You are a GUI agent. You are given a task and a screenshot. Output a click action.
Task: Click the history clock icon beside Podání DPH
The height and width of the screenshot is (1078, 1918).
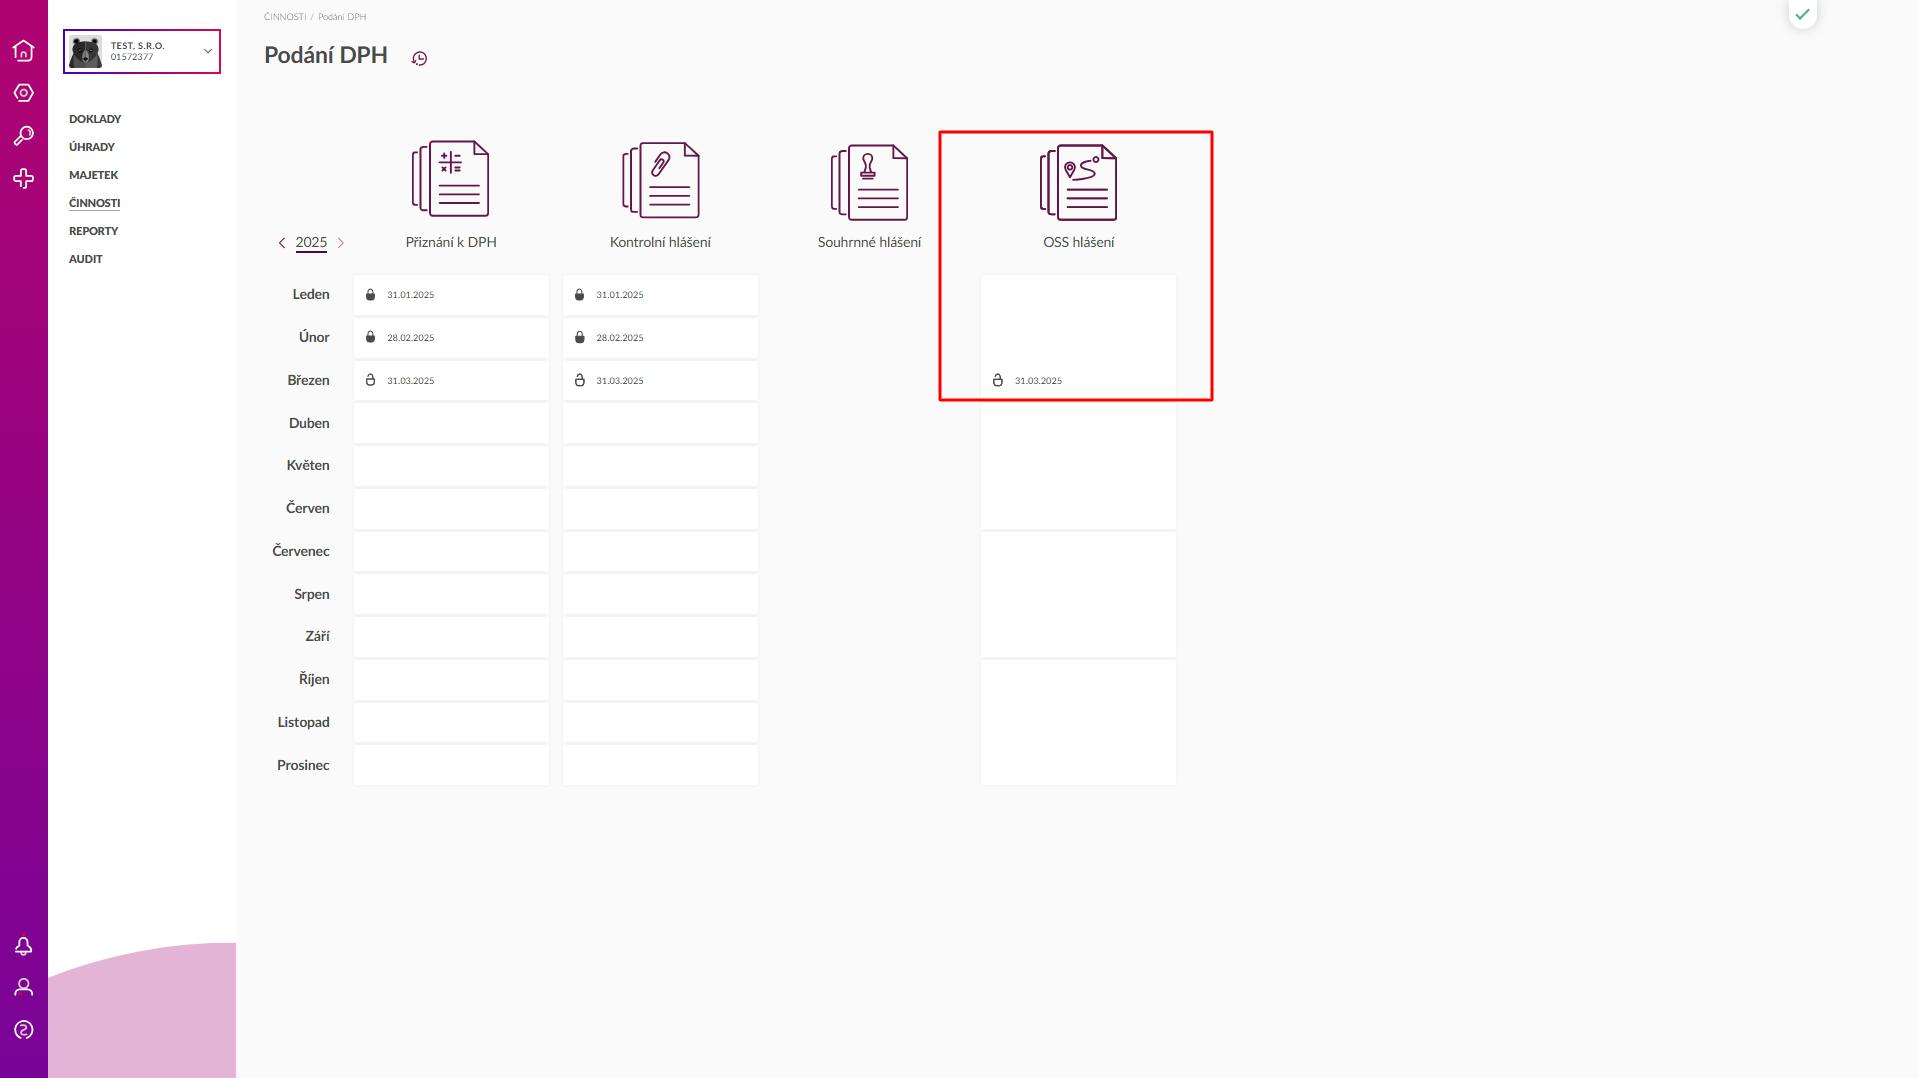click(419, 58)
